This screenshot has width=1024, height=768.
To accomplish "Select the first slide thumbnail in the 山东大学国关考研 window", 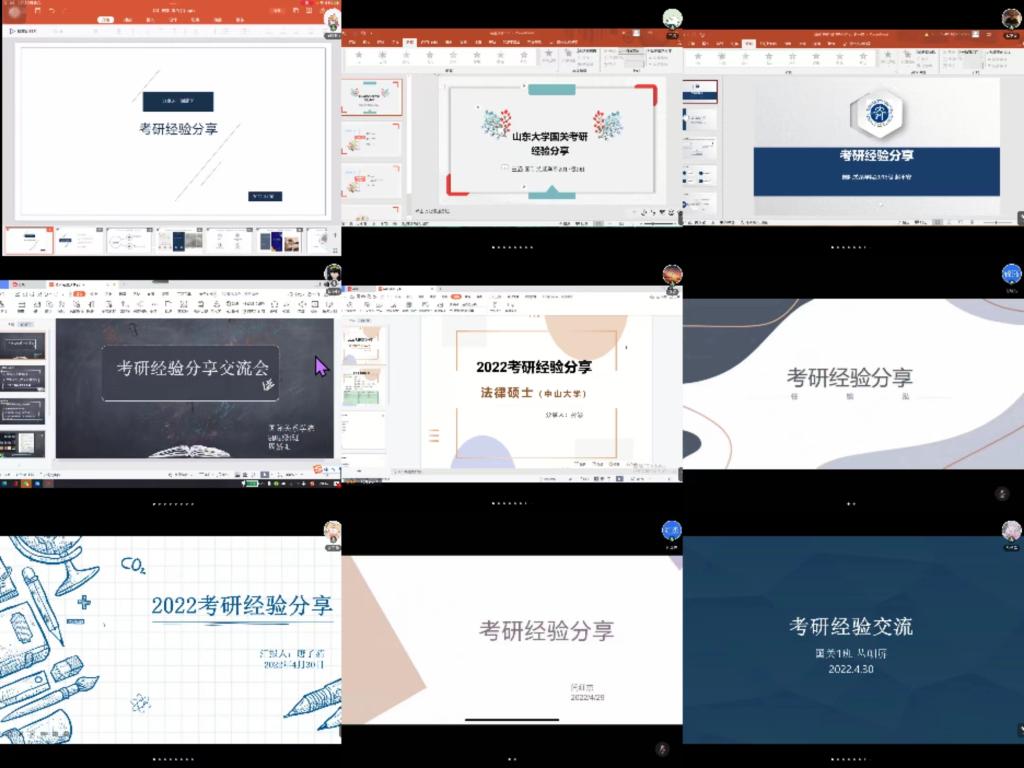I will click(371, 97).
